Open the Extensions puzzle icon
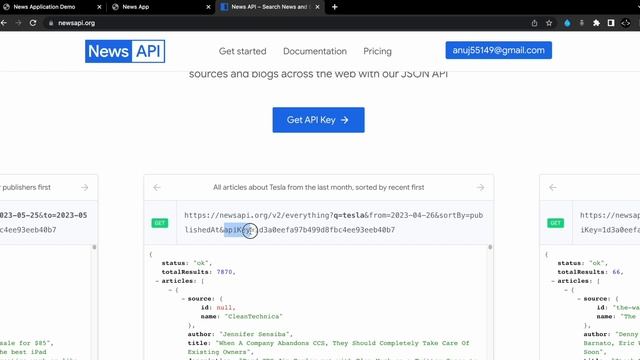 pos(596,23)
